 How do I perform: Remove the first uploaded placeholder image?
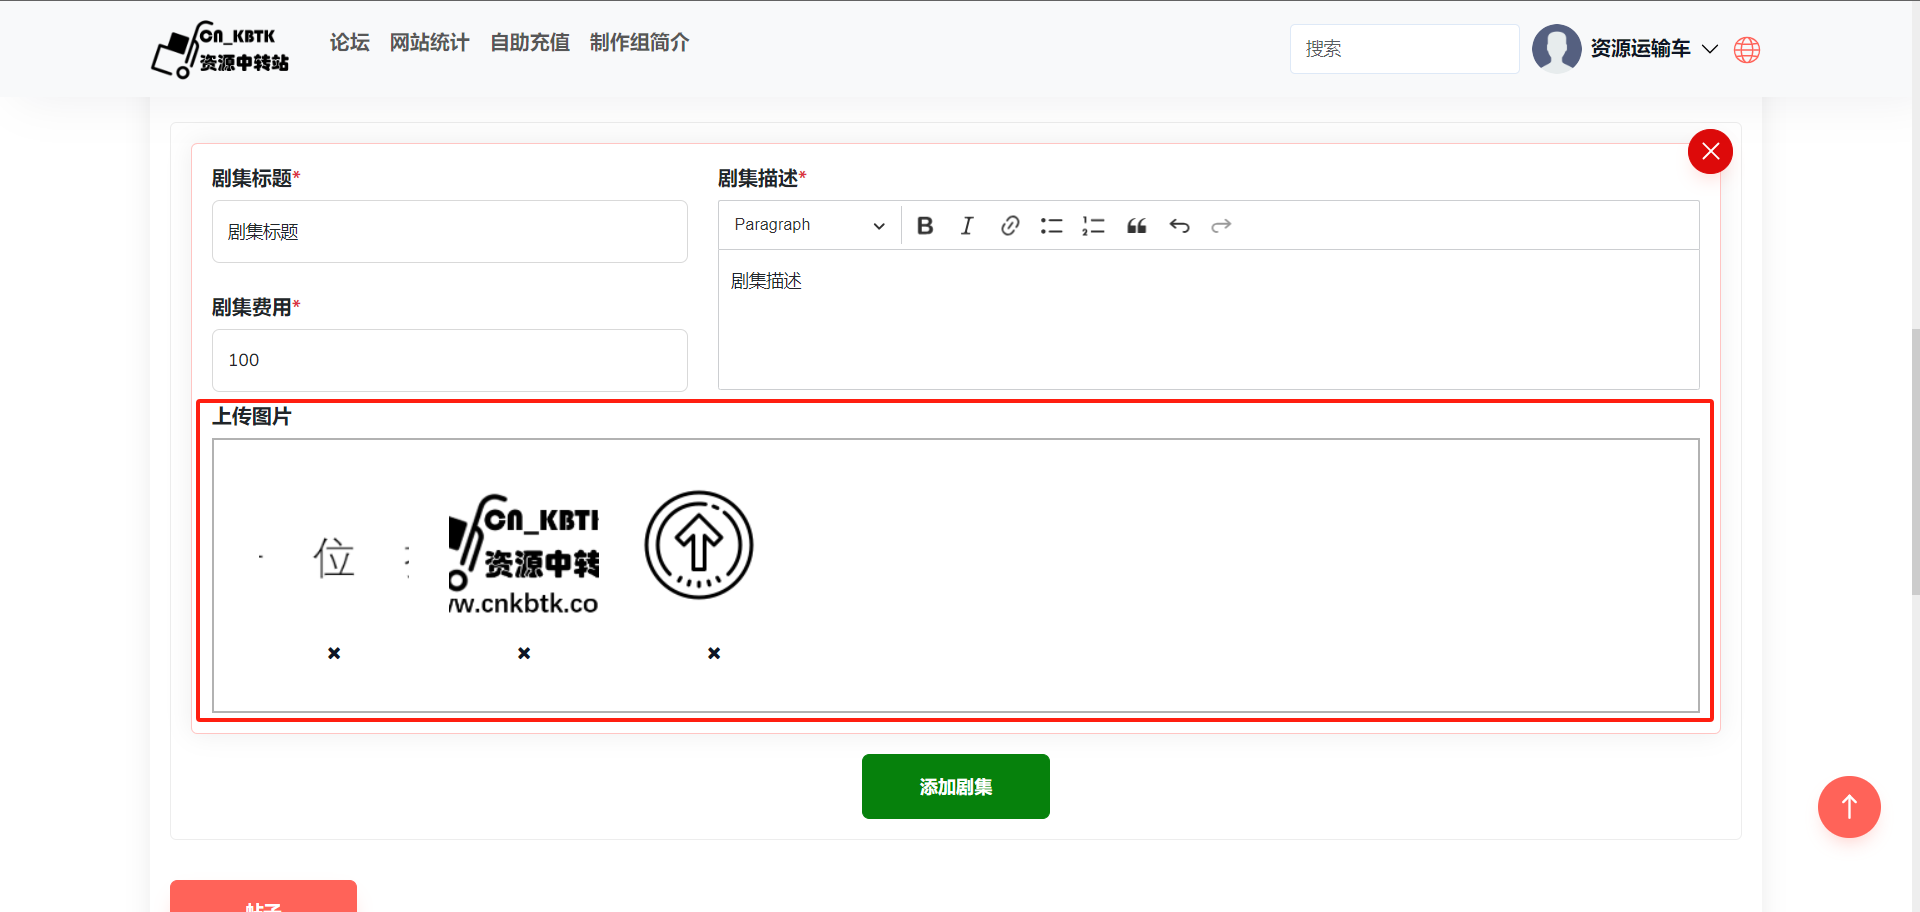334,653
